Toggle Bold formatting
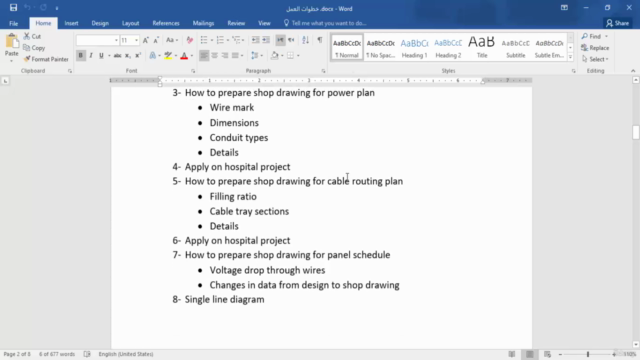Viewport: 640px width, 360px height. tap(80, 56)
